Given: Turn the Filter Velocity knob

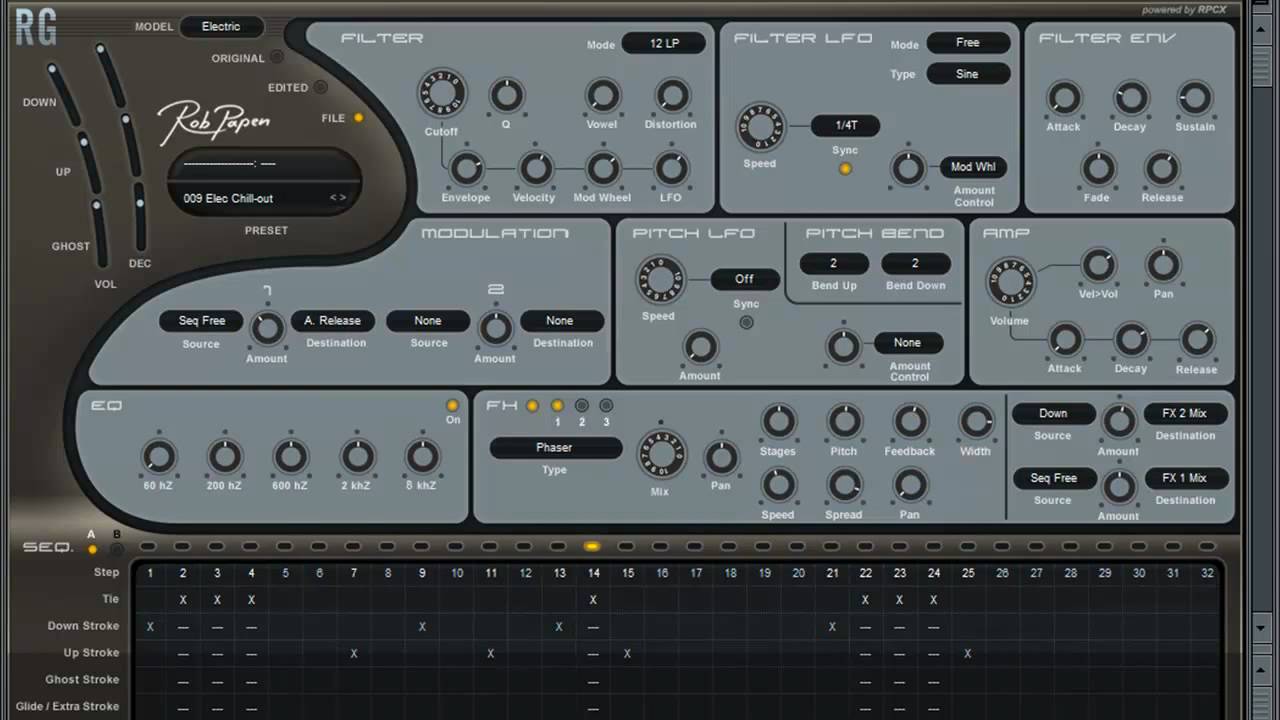Looking at the screenshot, I should click(x=534, y=169).
